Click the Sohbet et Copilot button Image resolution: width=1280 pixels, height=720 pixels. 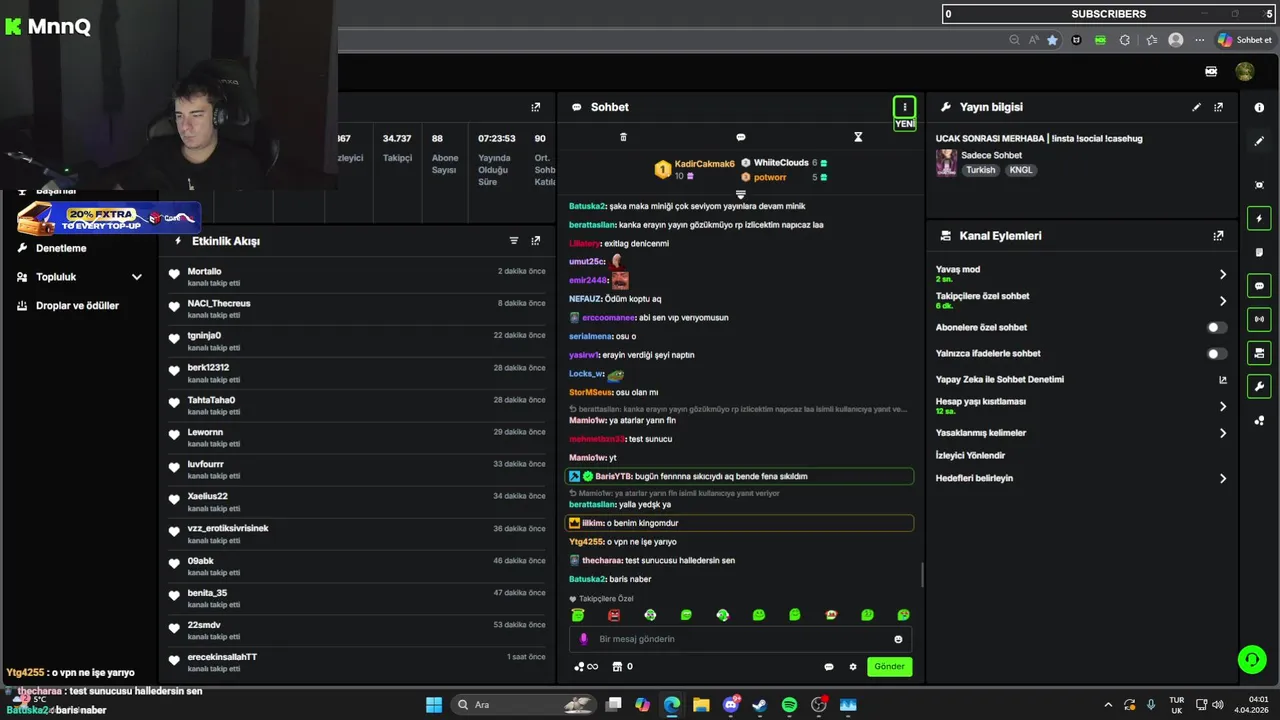click(1245, 40)
